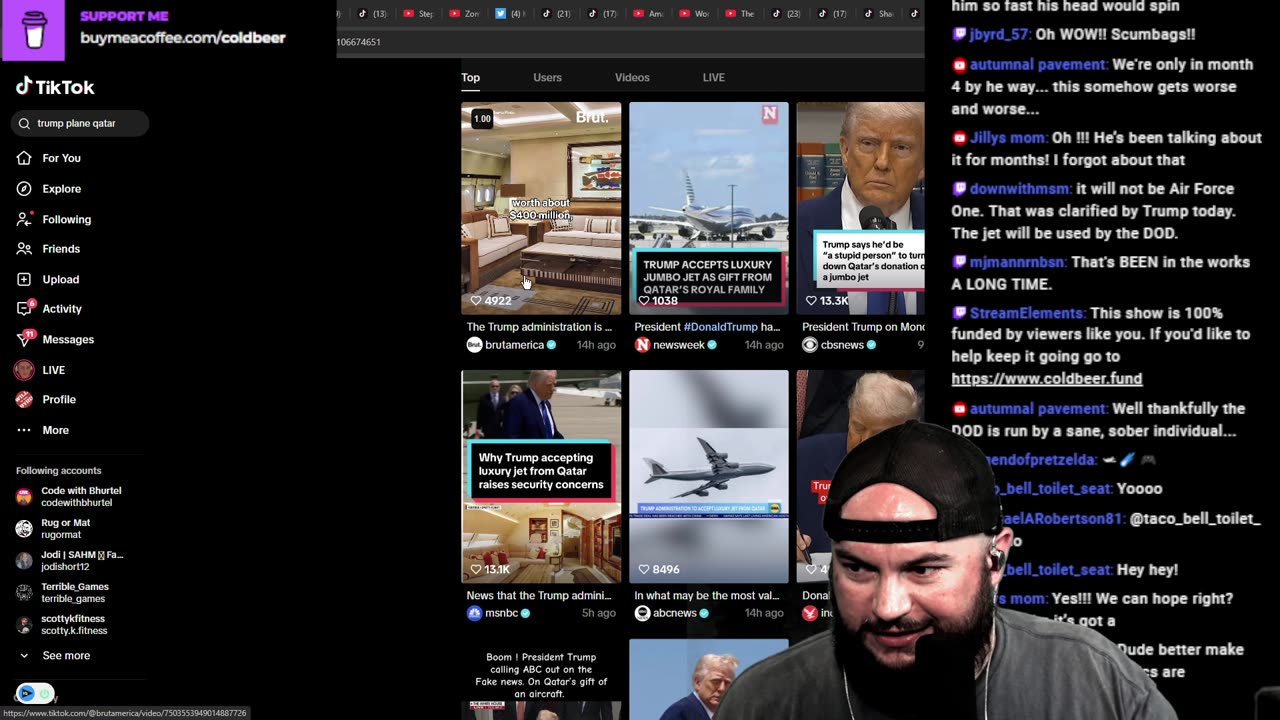Viewport: 1280px width, 720px height.
Task: Switch to YouTube Wor browser tab
Action: coord(694,14)
